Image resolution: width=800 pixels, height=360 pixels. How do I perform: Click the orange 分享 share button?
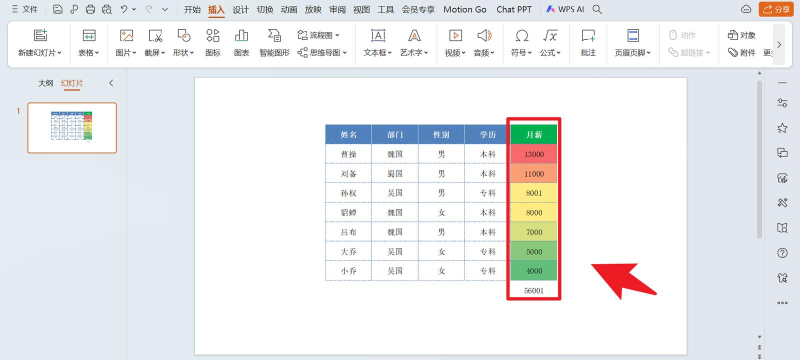[776, 9]
